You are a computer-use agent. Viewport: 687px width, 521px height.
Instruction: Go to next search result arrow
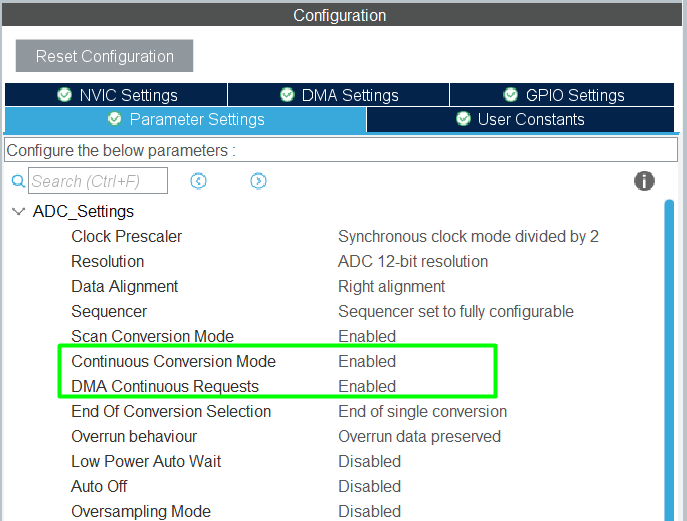[x=258, y=181]
